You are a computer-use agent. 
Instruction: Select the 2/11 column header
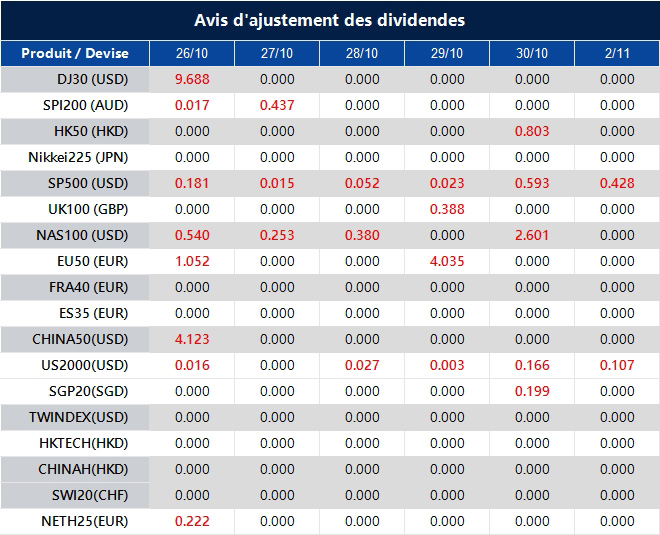pyautogui.click(x=617, y=53)
